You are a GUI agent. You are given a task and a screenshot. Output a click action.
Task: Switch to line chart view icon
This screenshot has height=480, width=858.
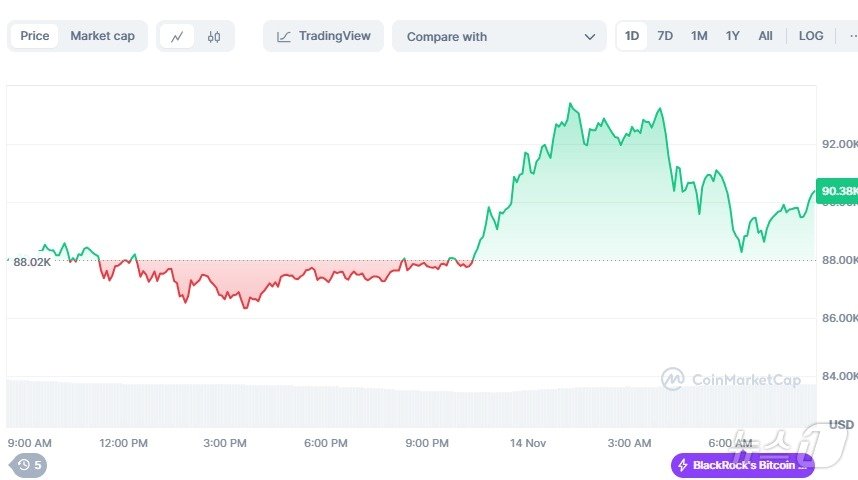(177, 36)
